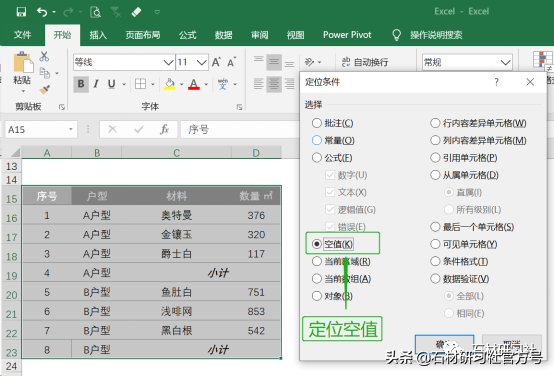Apply the yellow fill color
This screenshot has height=376, width=554.
(170, 84)
